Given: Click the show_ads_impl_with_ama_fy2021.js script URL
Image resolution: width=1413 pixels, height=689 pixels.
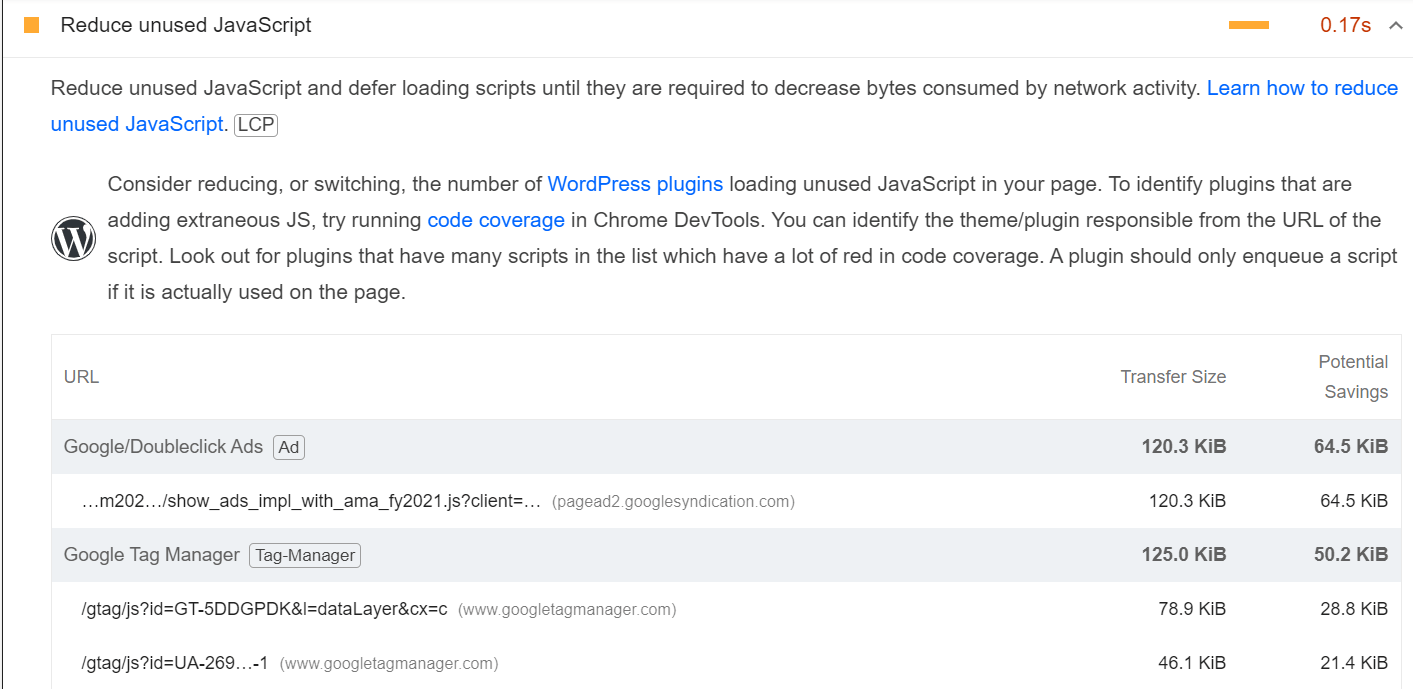Looking at the screenshot, I should (x=311, y=501).
